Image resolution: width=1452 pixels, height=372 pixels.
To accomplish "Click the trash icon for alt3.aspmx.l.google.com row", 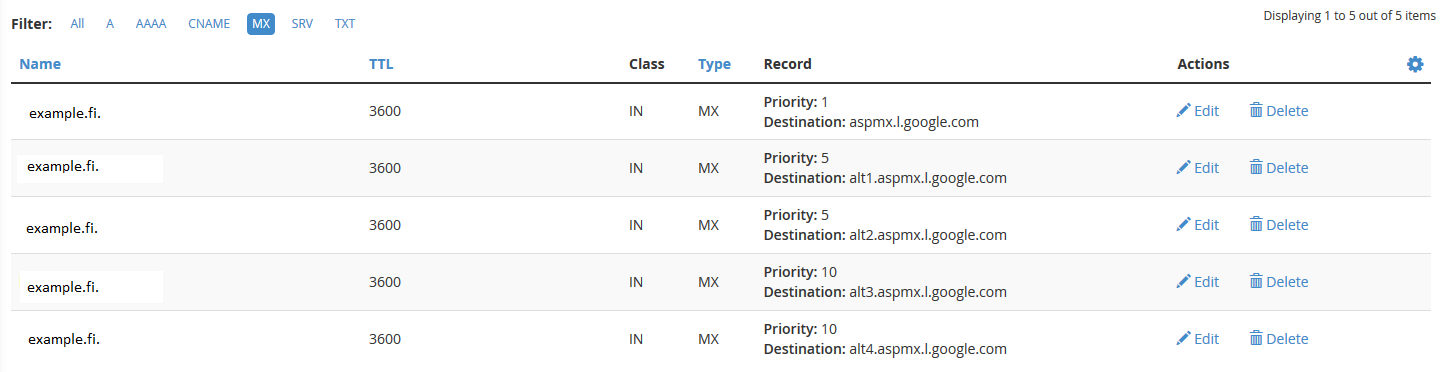I will coord(1256,282).
